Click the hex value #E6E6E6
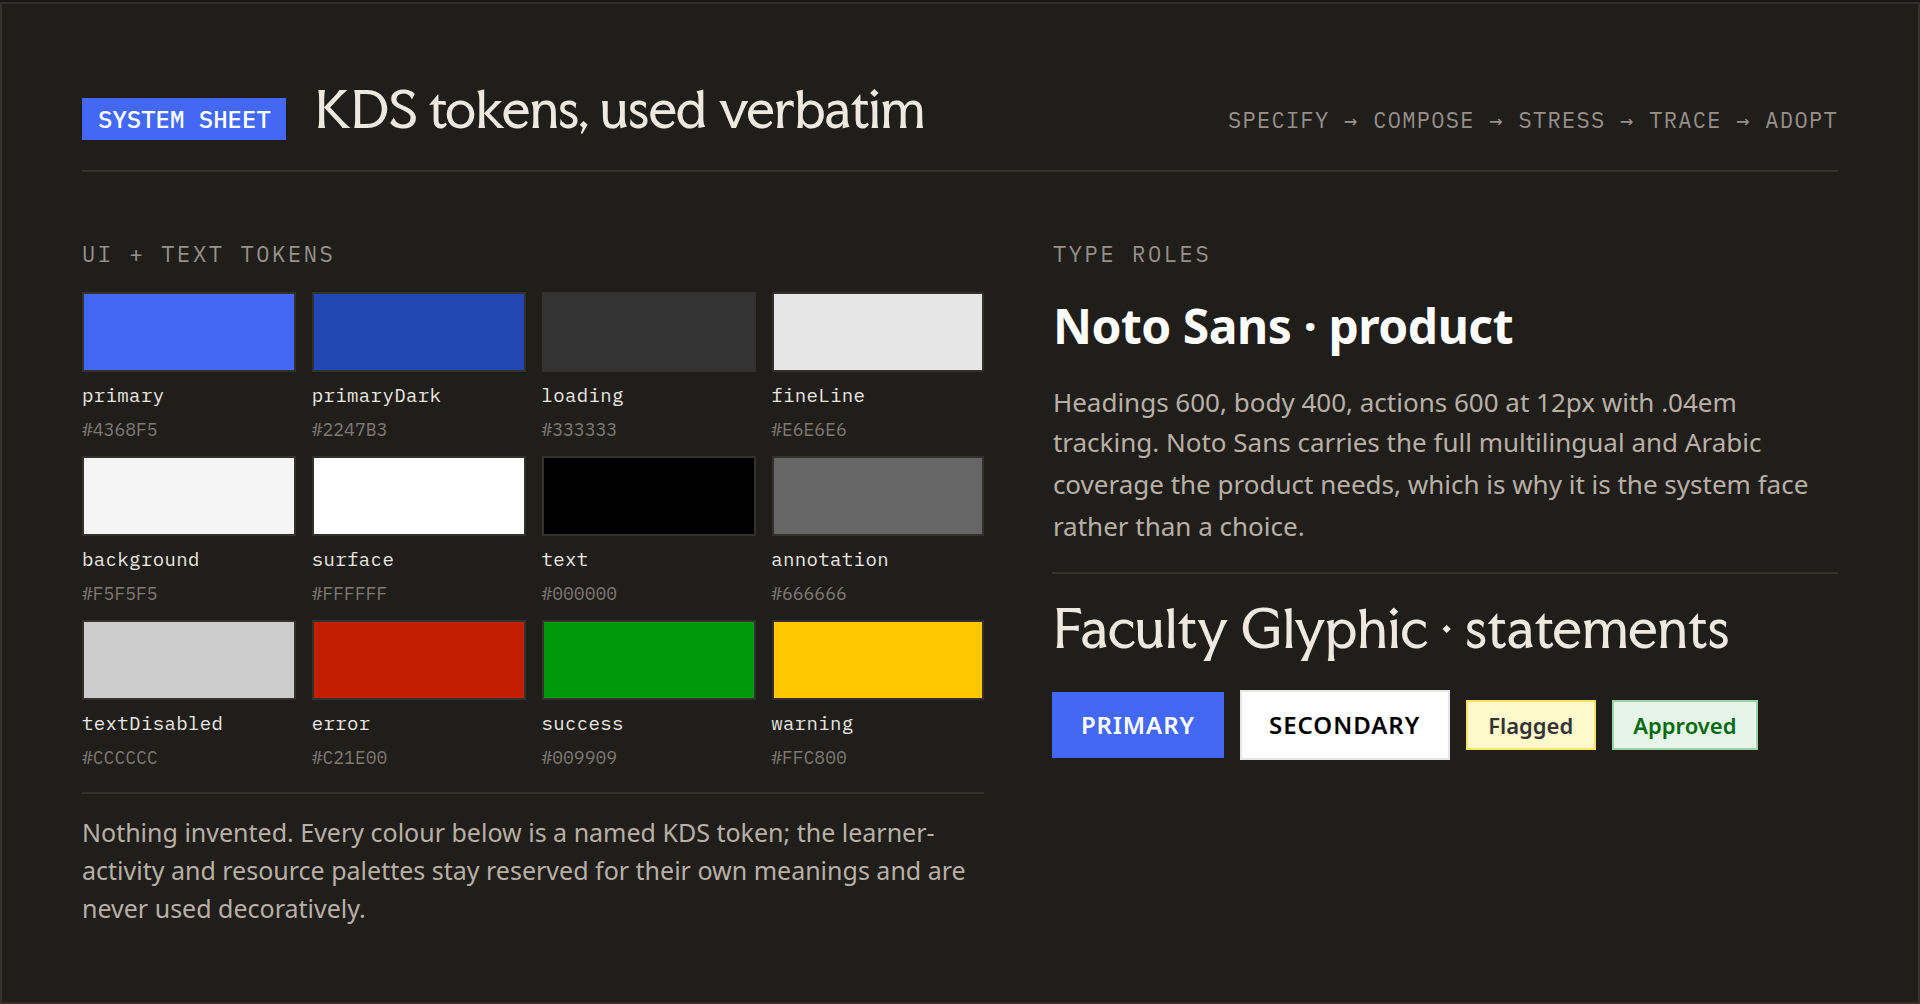Viewport: 1920px width, 1004px height. click(809, 430)
